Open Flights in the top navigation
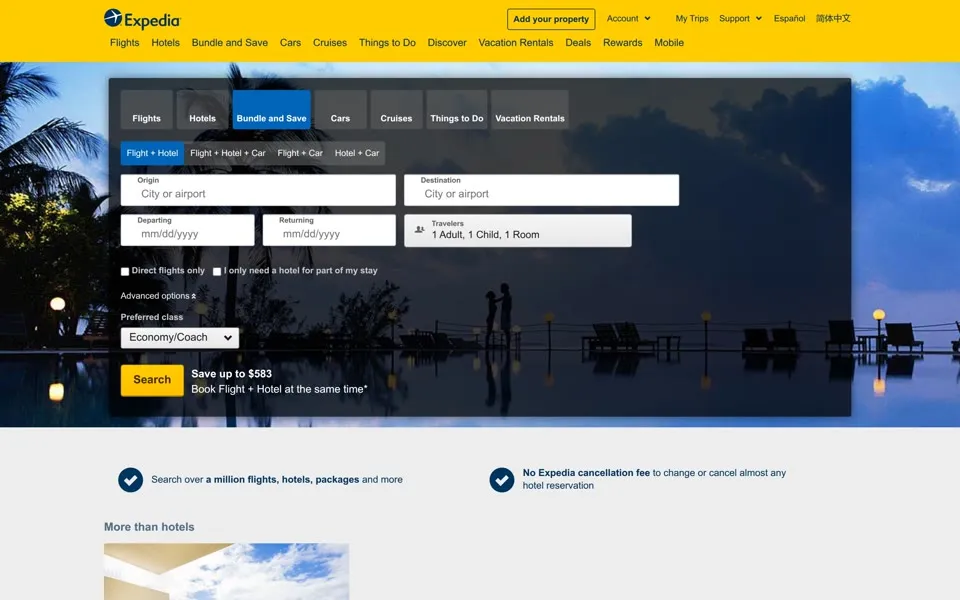 (x=124, y=43)
